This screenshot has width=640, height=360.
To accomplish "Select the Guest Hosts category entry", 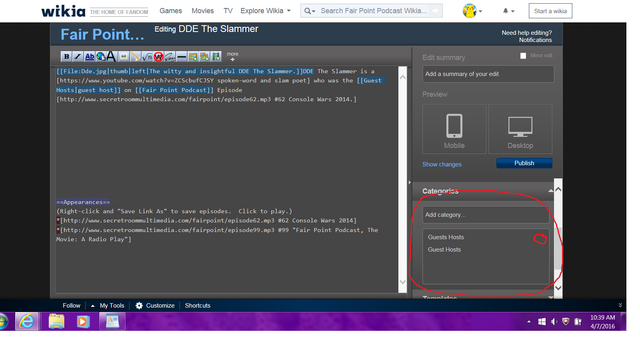I will (444, 250).
